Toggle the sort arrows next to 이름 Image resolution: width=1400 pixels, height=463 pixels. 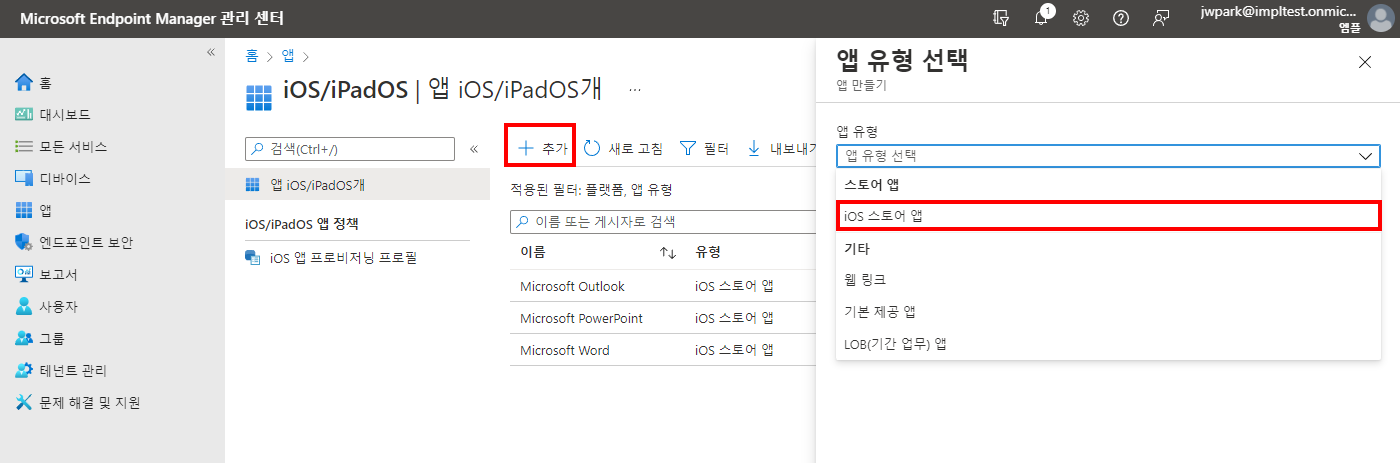coord(668,253)
